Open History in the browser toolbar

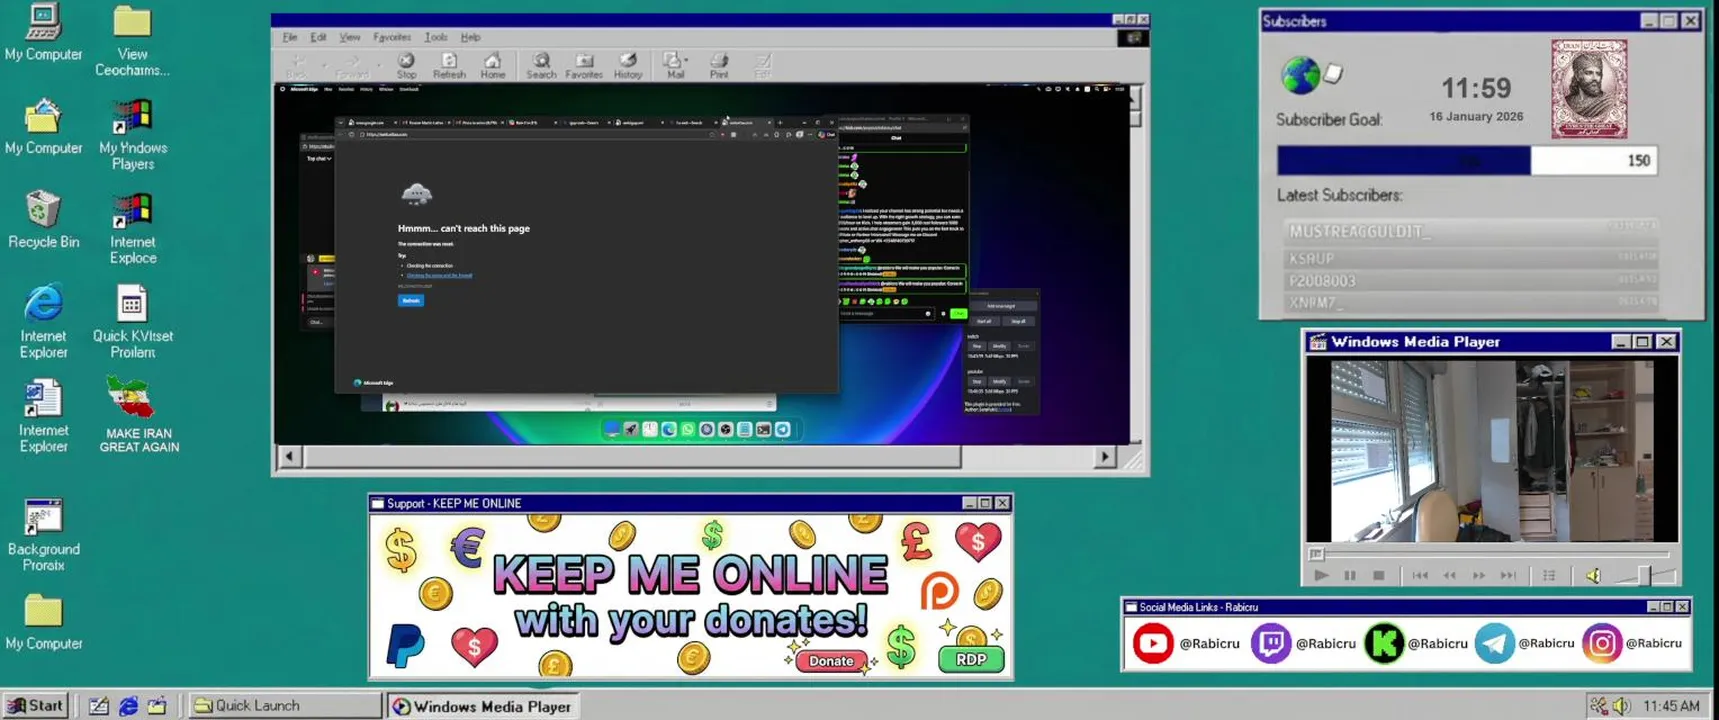tap(628, 66)
